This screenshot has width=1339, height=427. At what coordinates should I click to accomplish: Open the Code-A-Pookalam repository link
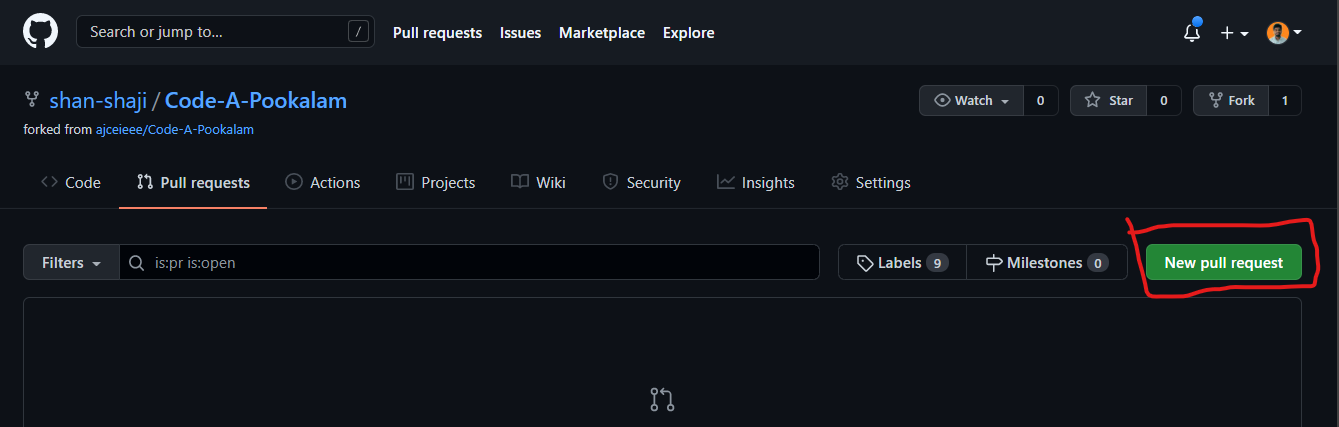tap(256, 101)
